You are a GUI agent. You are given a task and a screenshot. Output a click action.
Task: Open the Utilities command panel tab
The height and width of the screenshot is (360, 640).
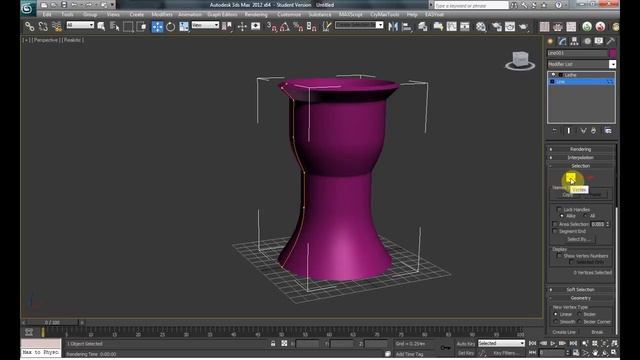coord(611,41)
